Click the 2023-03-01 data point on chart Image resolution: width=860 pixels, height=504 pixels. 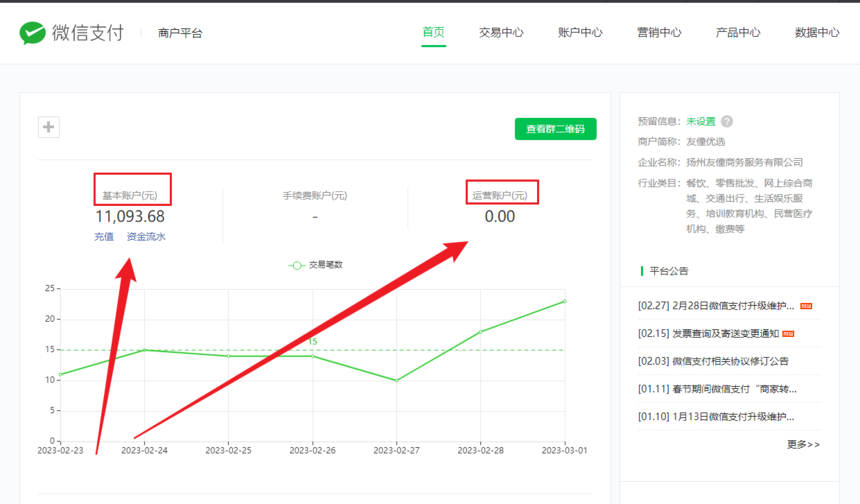click(x=565, y=301)
